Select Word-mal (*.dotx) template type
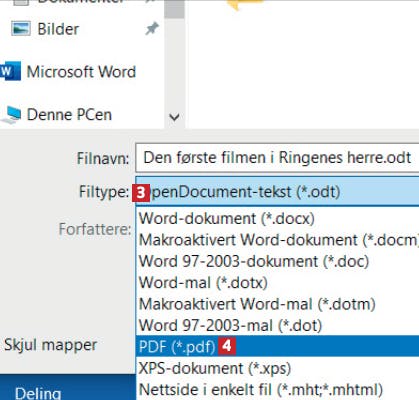The image size is (419, 400). (x=277, y=283)
